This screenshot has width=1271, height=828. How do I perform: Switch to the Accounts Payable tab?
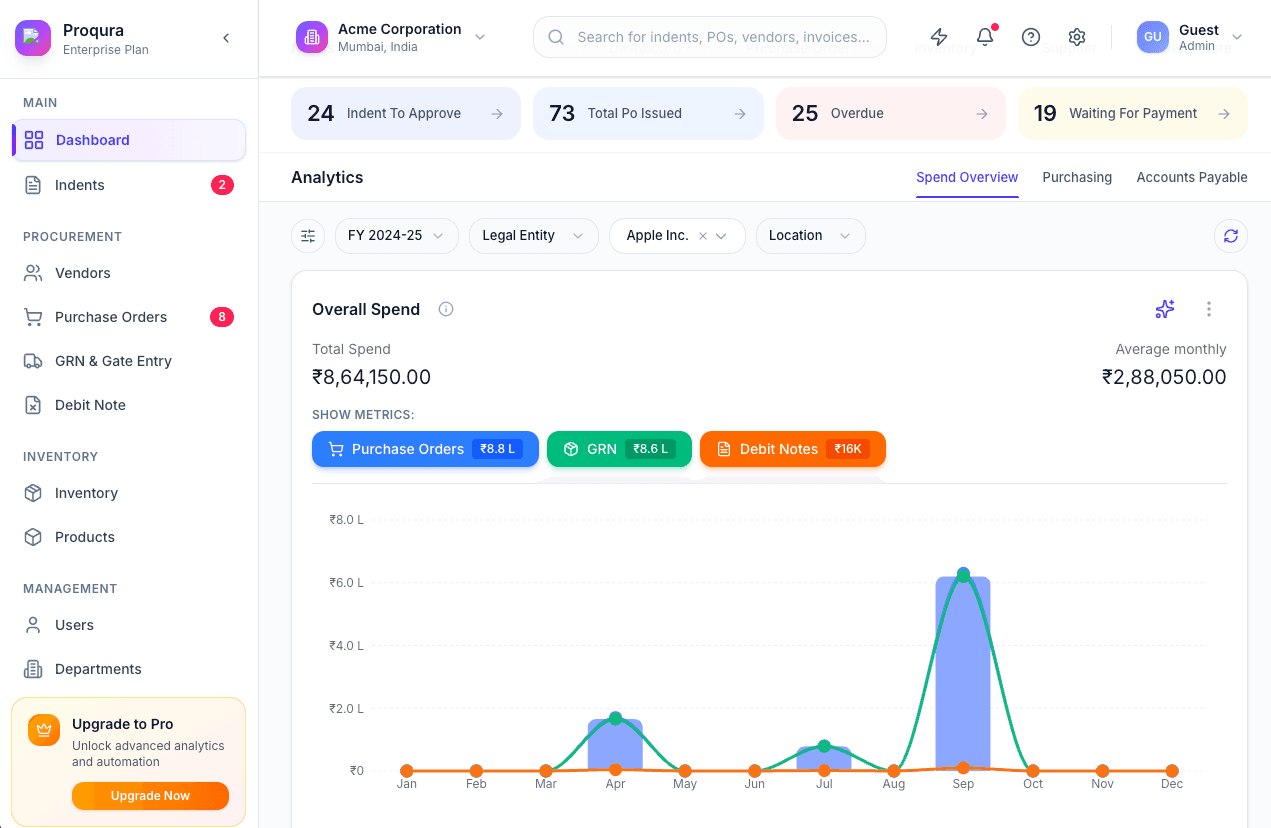point(1191,177)
